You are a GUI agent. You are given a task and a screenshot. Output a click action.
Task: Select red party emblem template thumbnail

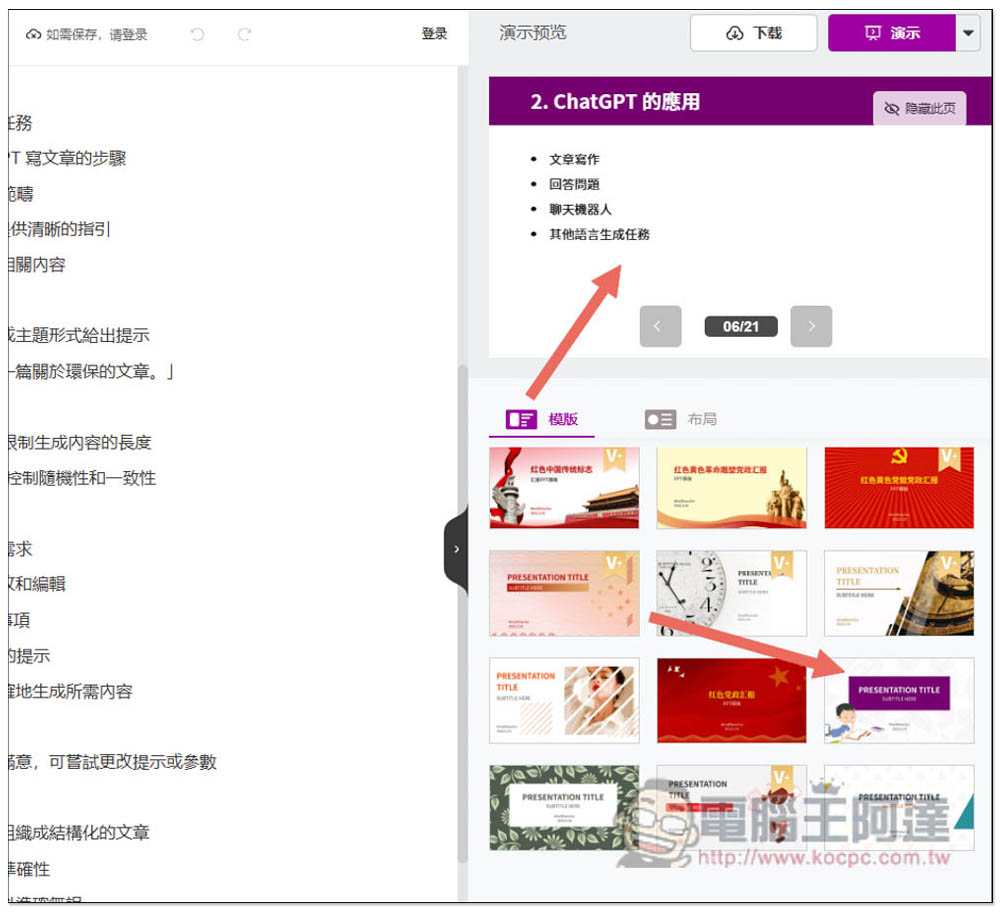tap(899, 488)
